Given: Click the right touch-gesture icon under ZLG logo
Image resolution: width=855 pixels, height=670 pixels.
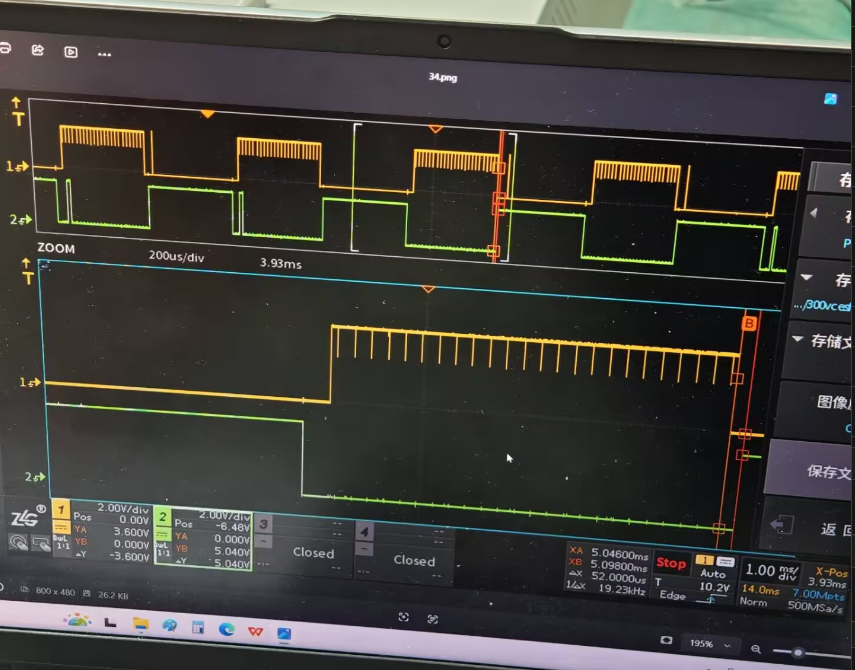Looking at the screenshot, I should (x=41, y=544).
